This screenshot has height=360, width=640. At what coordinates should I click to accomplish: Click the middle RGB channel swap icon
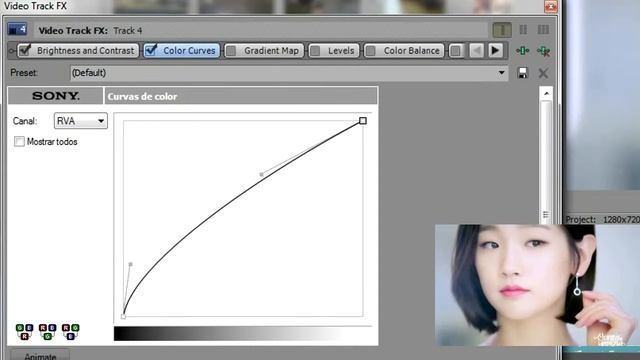[x=47, y=331]
